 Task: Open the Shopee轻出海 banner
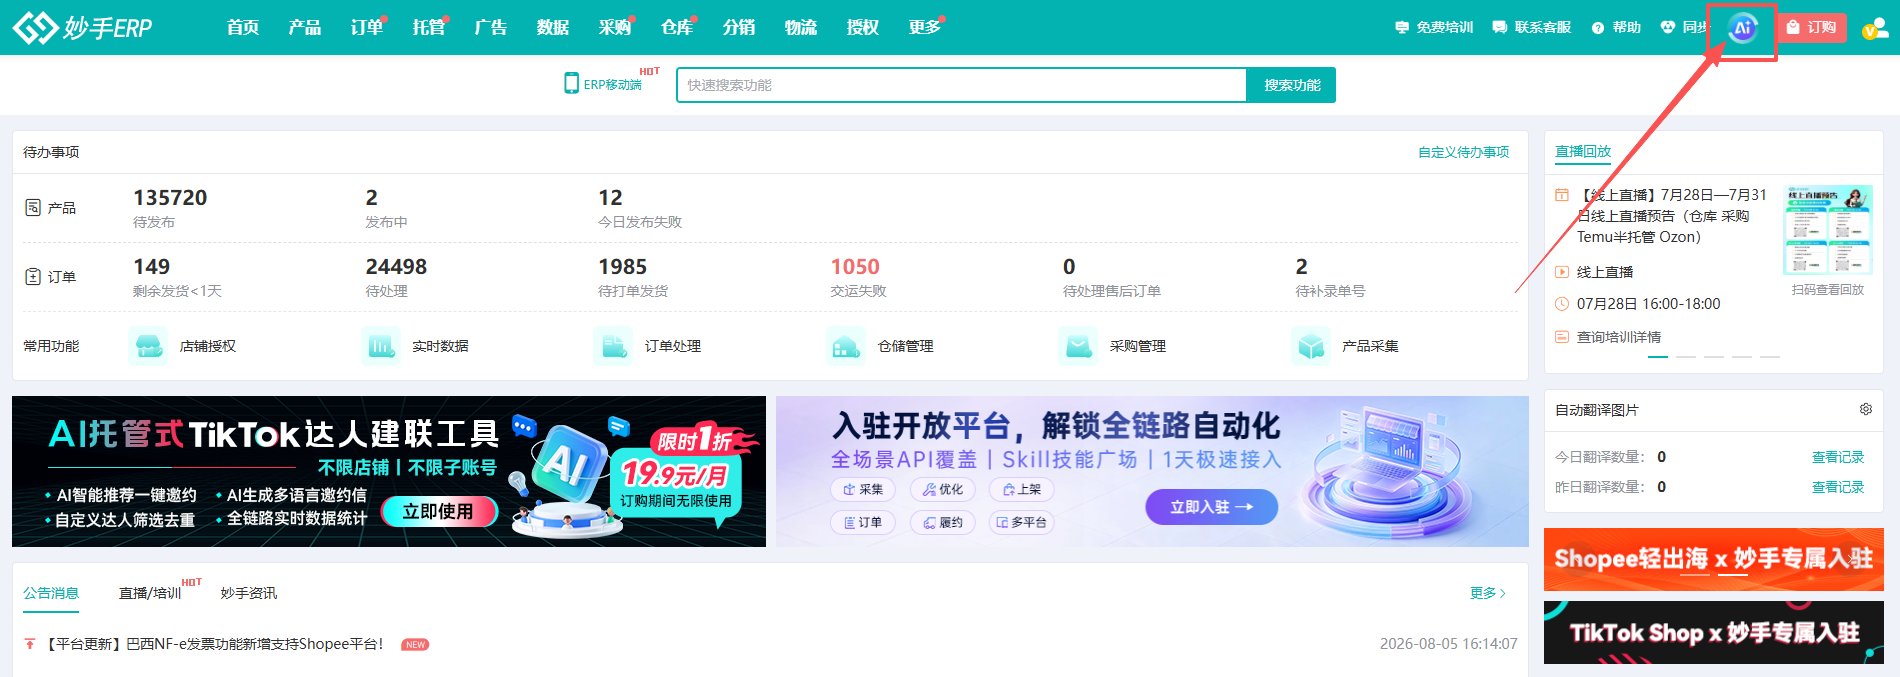[x=1713, y=559]
